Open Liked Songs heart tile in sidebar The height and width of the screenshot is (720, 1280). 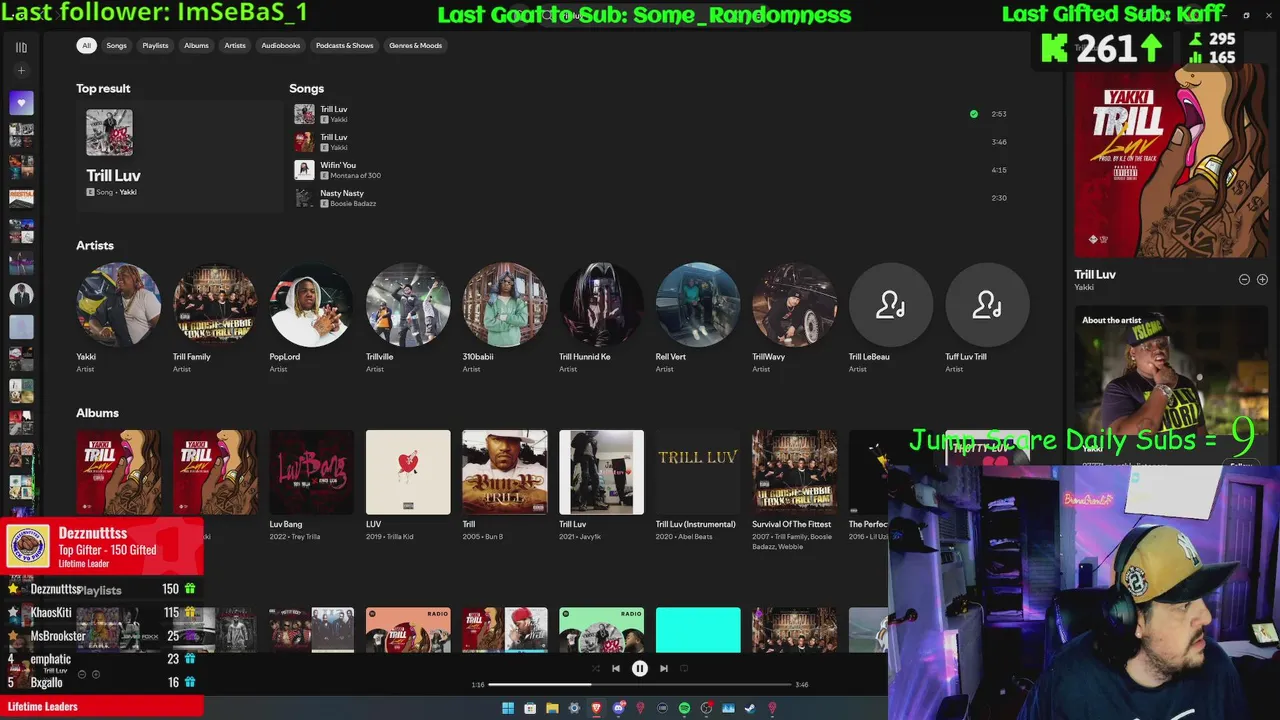(x=21, y=102)
